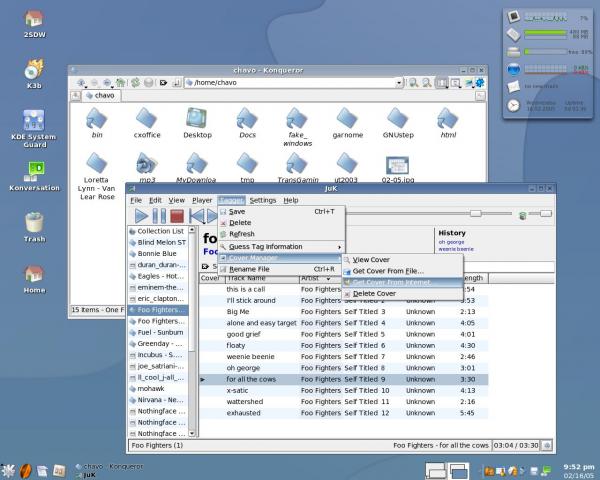This screenshot has height=480, width=600.
Task: Select track 'Big Me'
Action: tap(344, 312)
